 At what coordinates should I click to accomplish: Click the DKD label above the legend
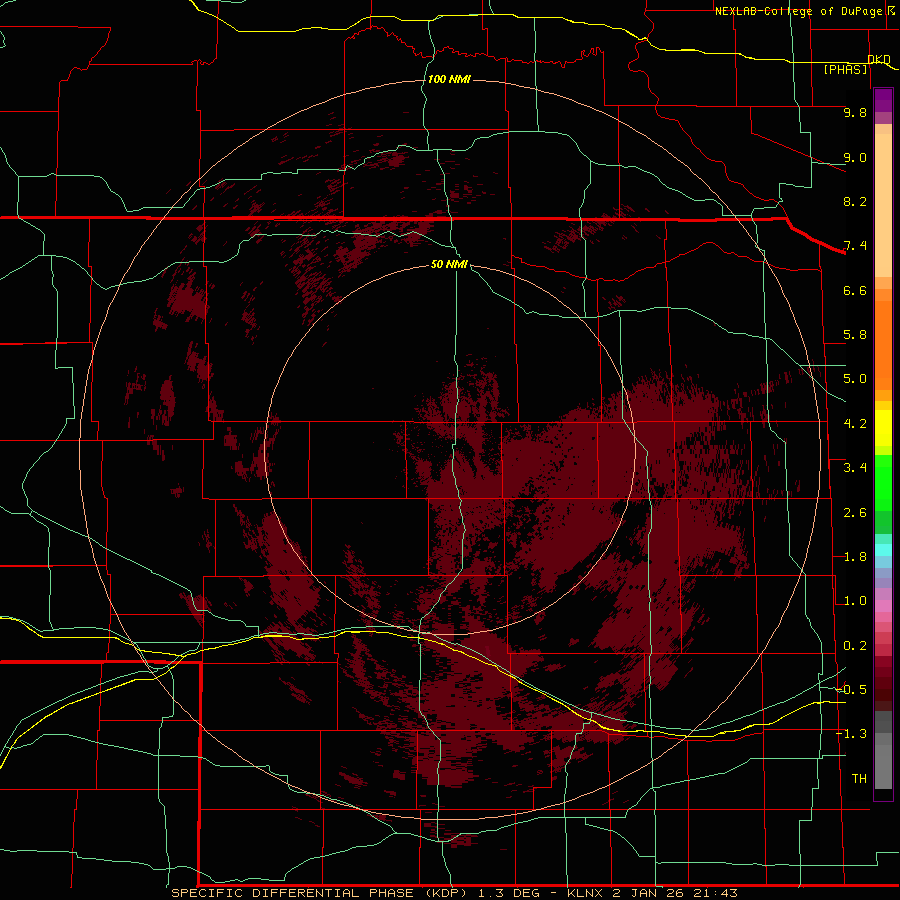[x=879, y=59]
